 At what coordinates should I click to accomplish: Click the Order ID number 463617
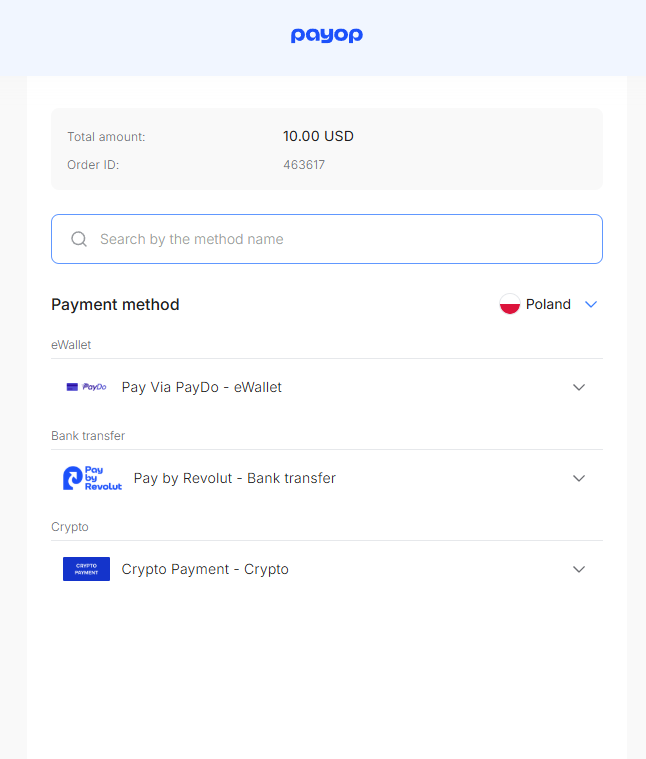pyautogui.click(x=304, y=165)
